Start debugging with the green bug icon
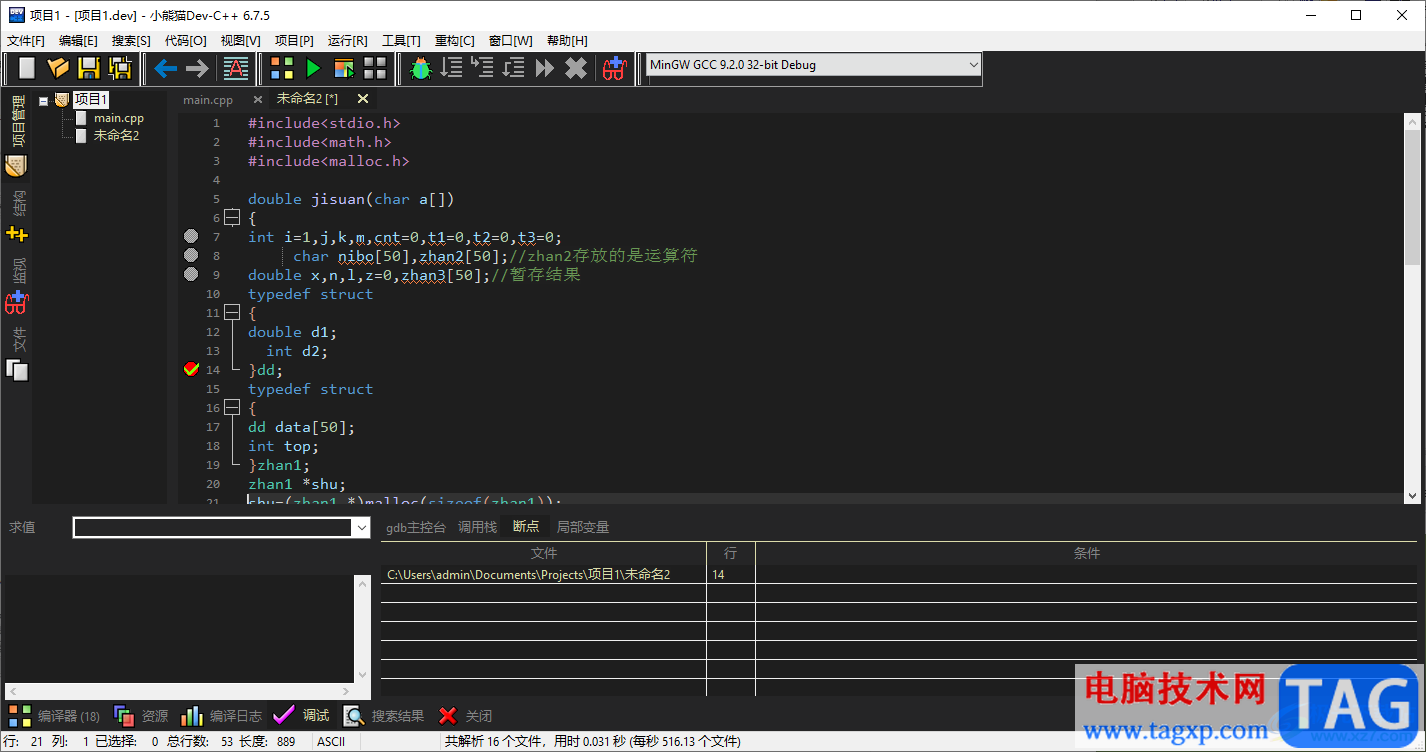This screenshot has height=752, width=1426. pos(421,68)
